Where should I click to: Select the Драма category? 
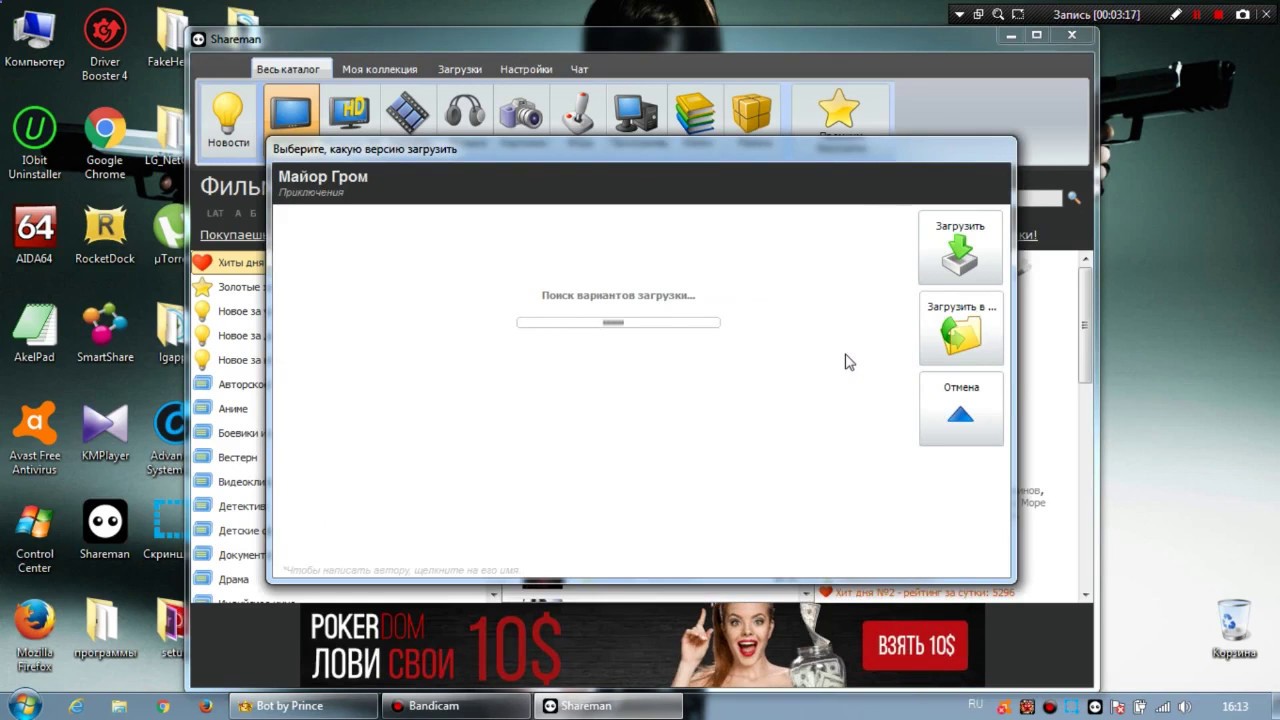tap(229, 579)
